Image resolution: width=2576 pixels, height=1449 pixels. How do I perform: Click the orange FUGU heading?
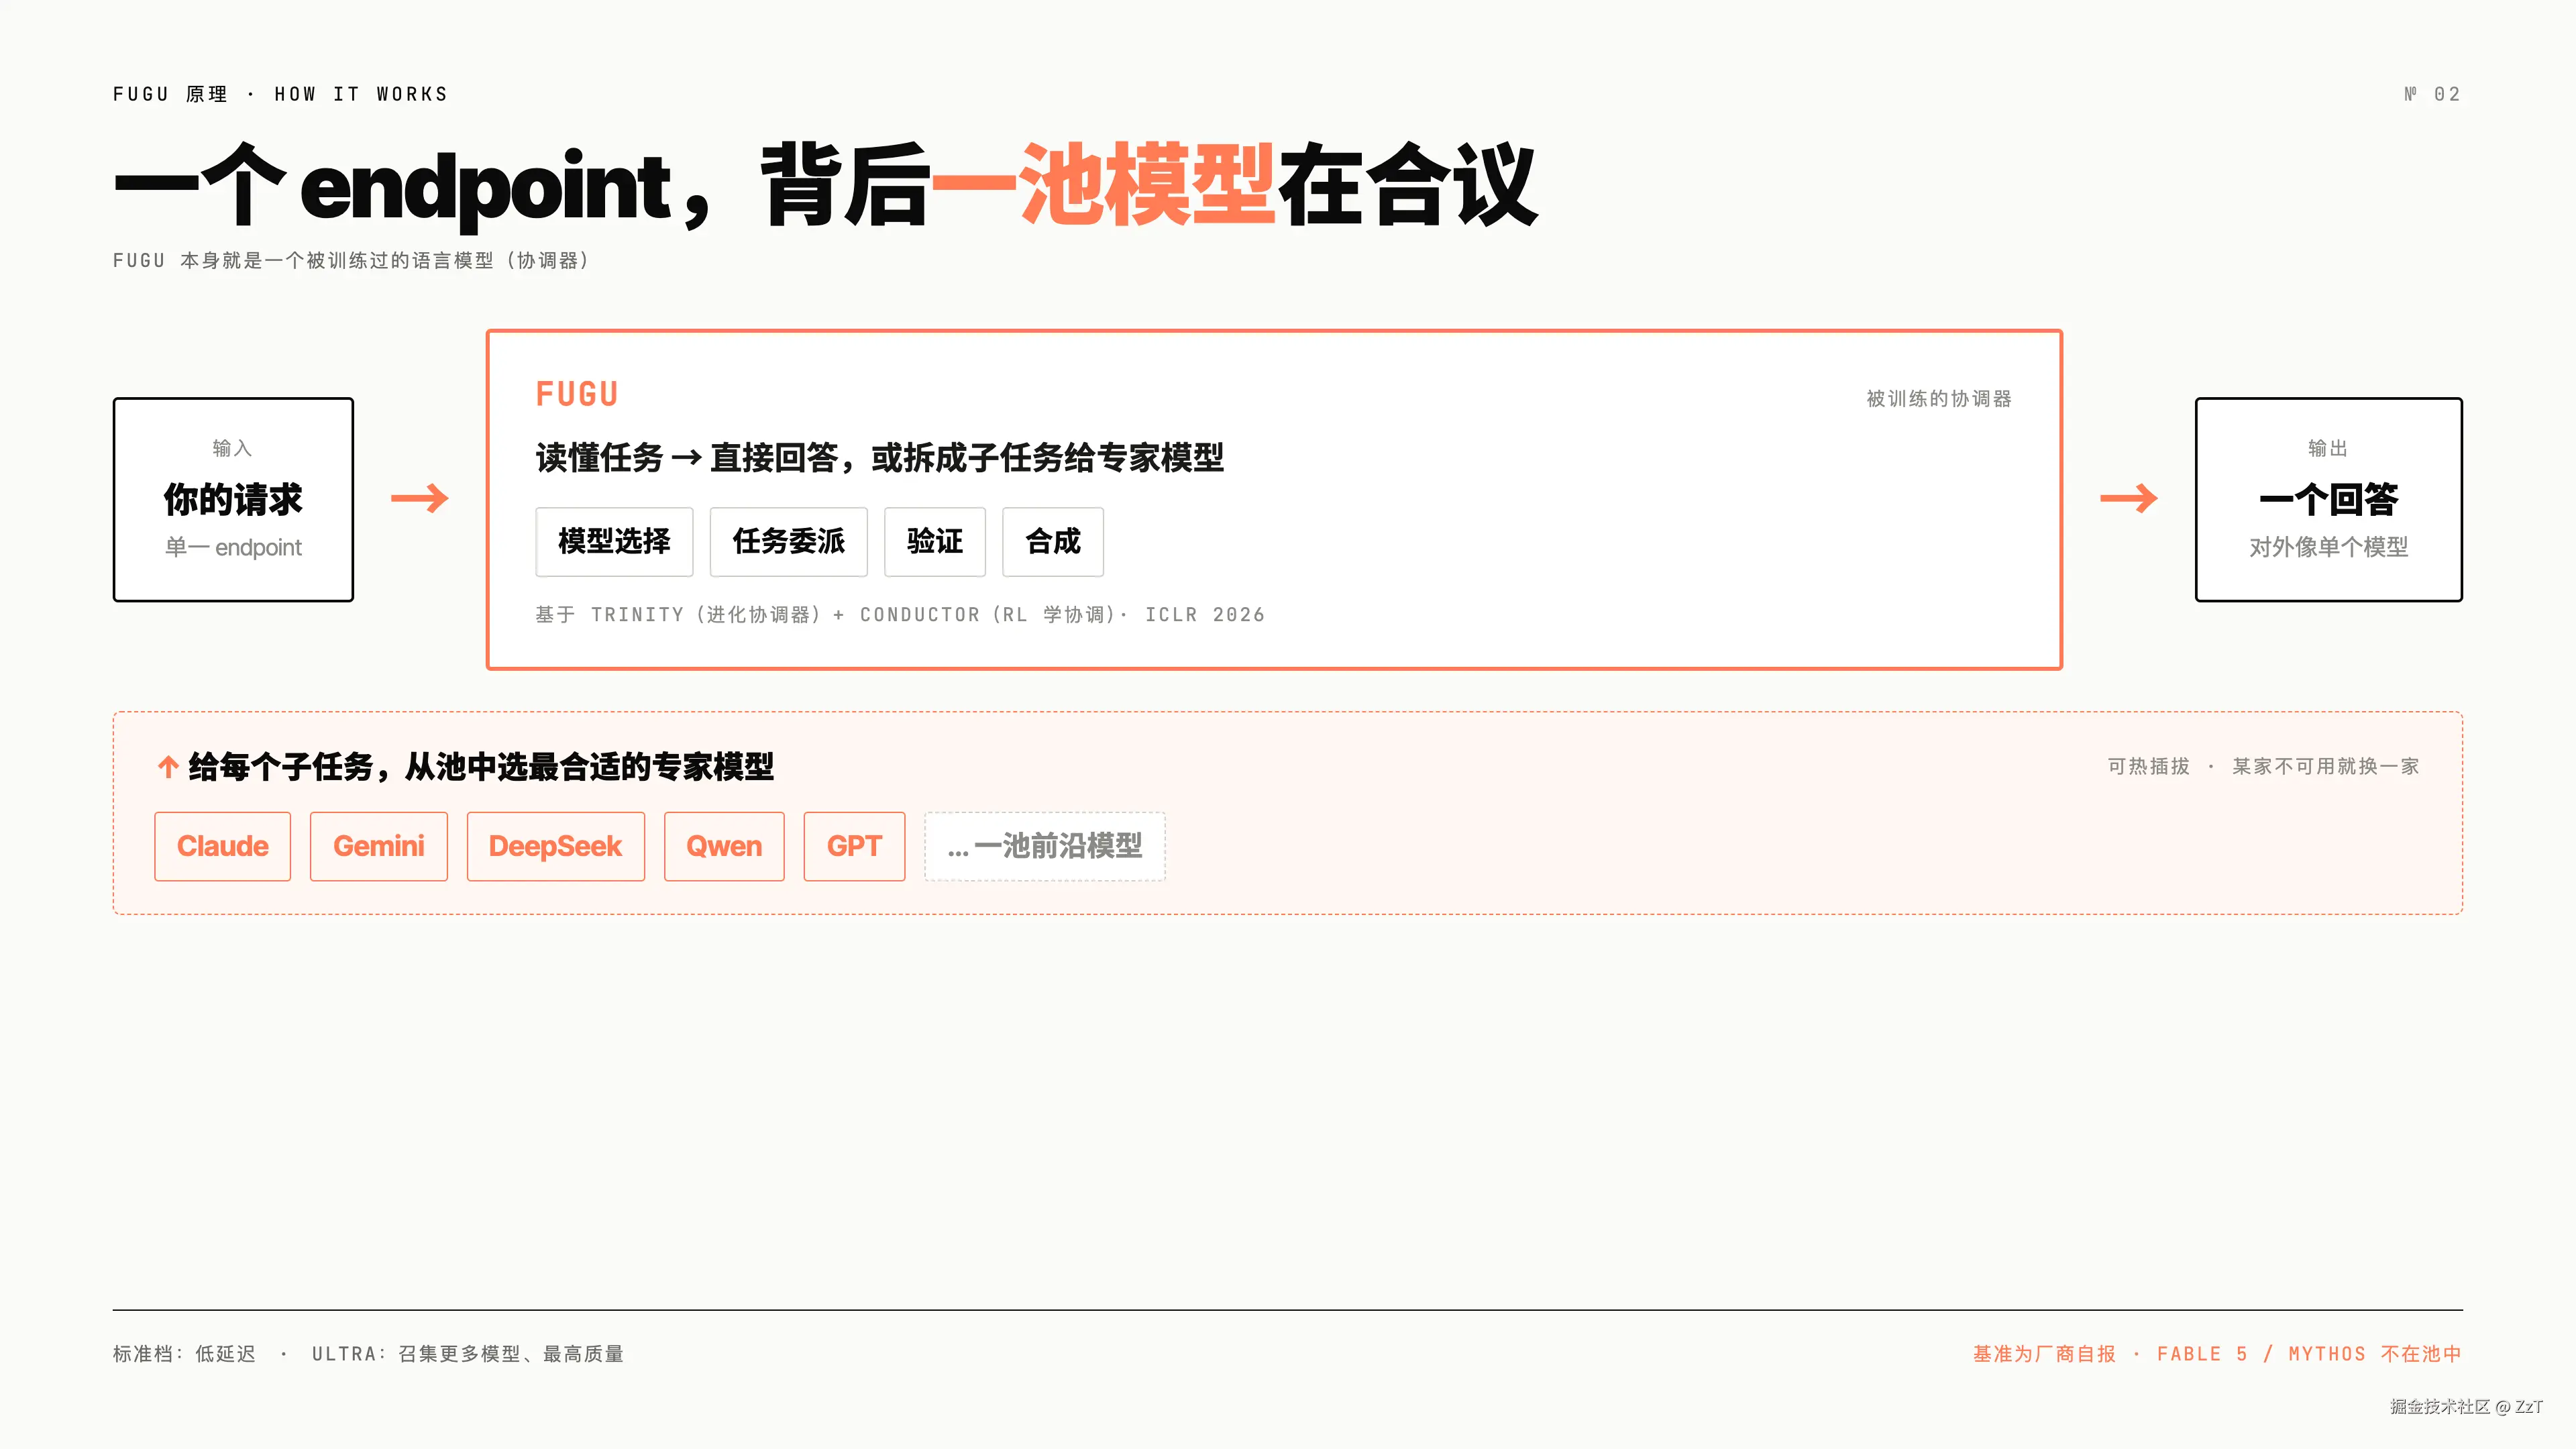tap(577, 394)
